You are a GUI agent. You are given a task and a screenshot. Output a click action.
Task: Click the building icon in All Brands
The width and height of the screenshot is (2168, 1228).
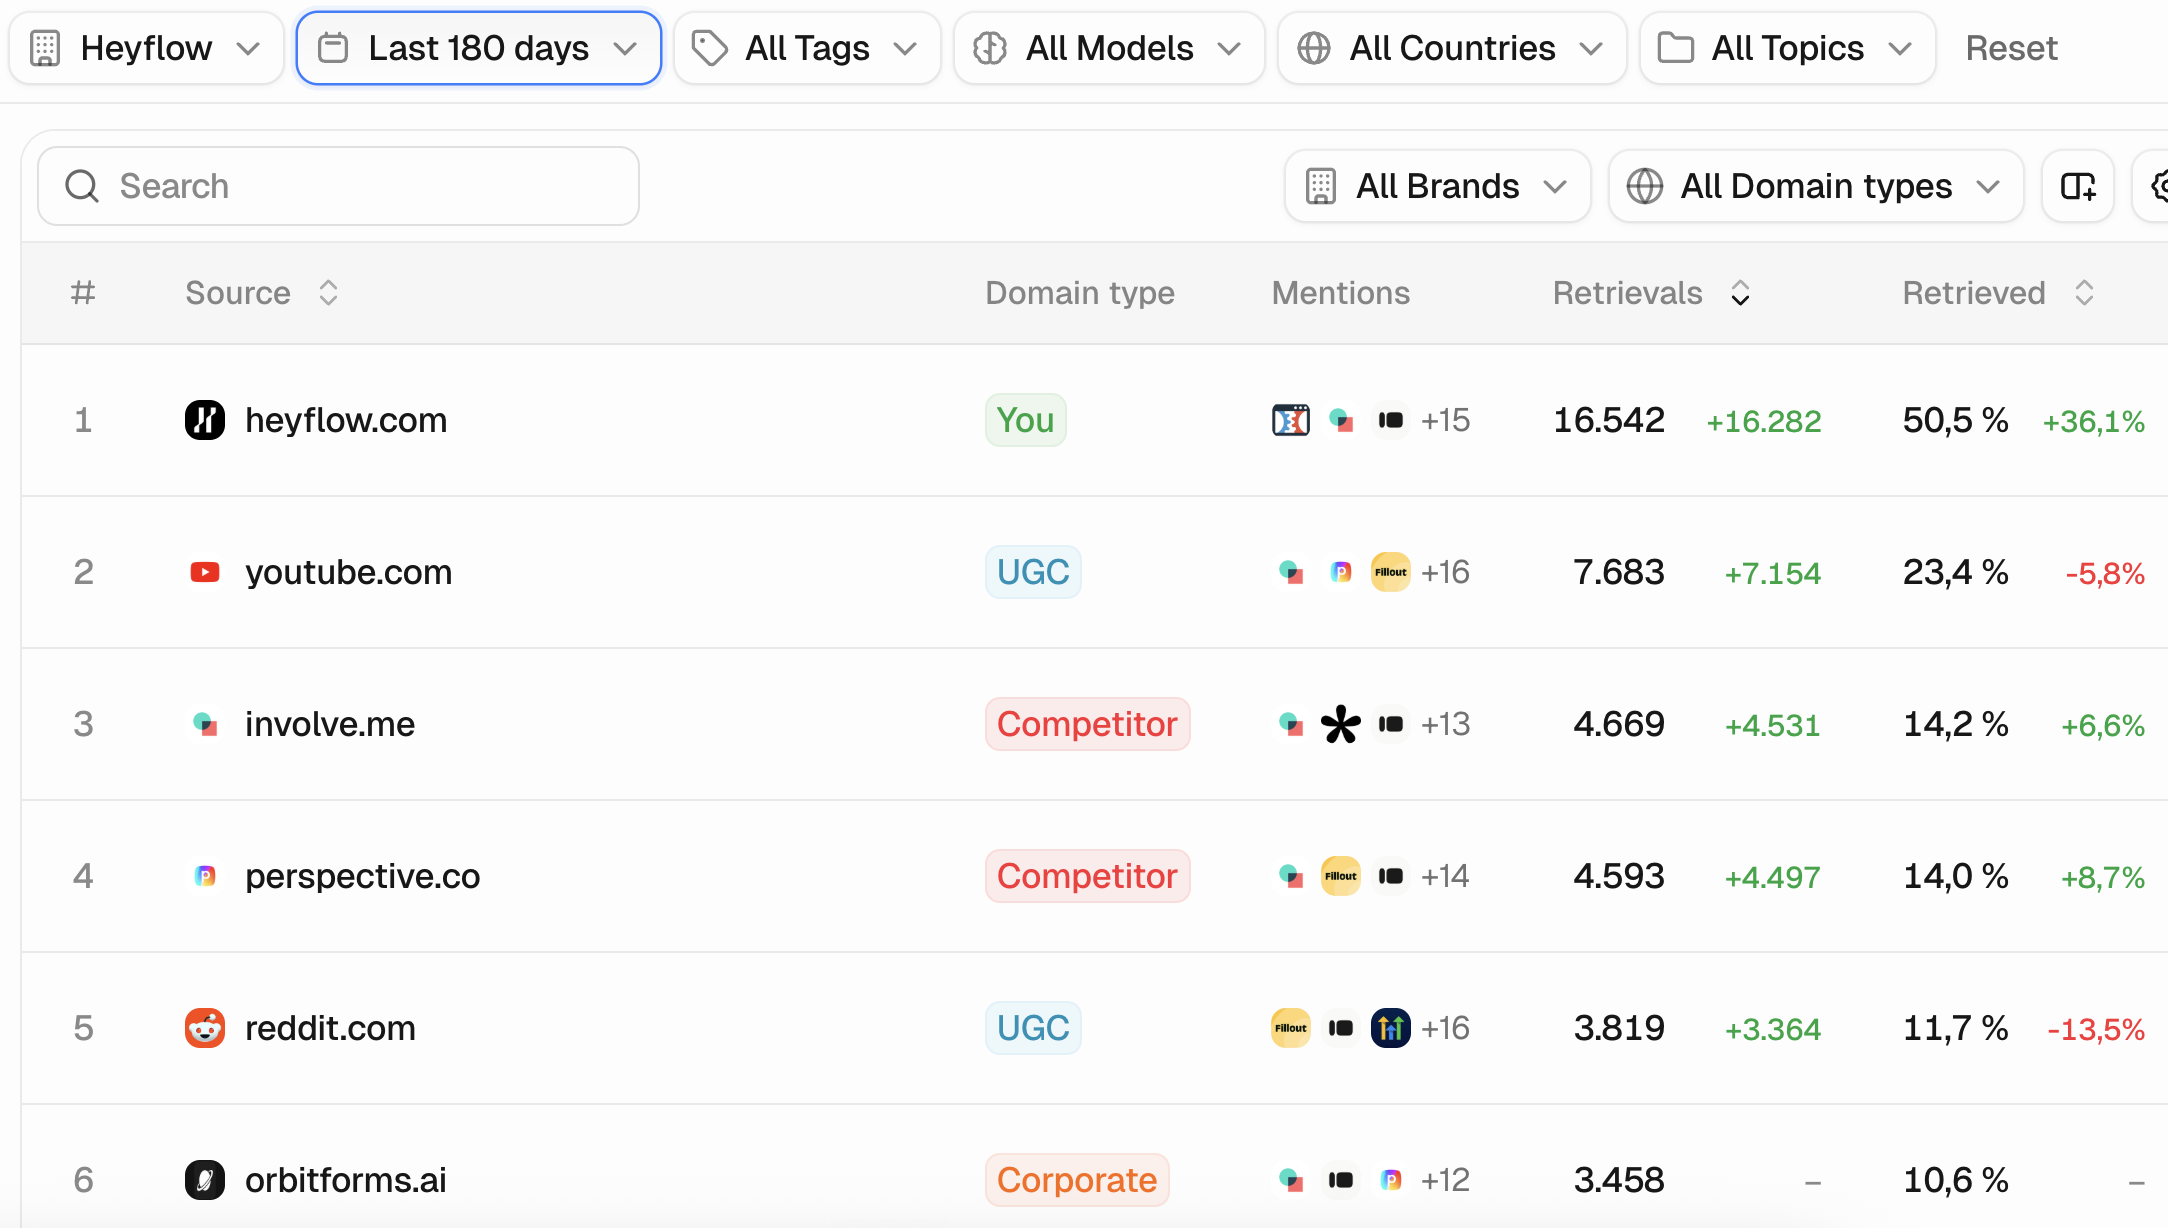coord(1321,186)
